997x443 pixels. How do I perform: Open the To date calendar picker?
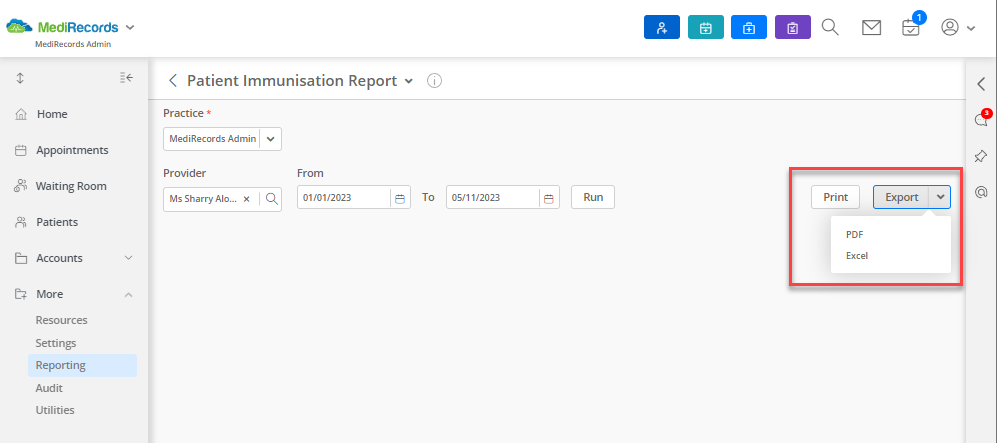point(549,199)
